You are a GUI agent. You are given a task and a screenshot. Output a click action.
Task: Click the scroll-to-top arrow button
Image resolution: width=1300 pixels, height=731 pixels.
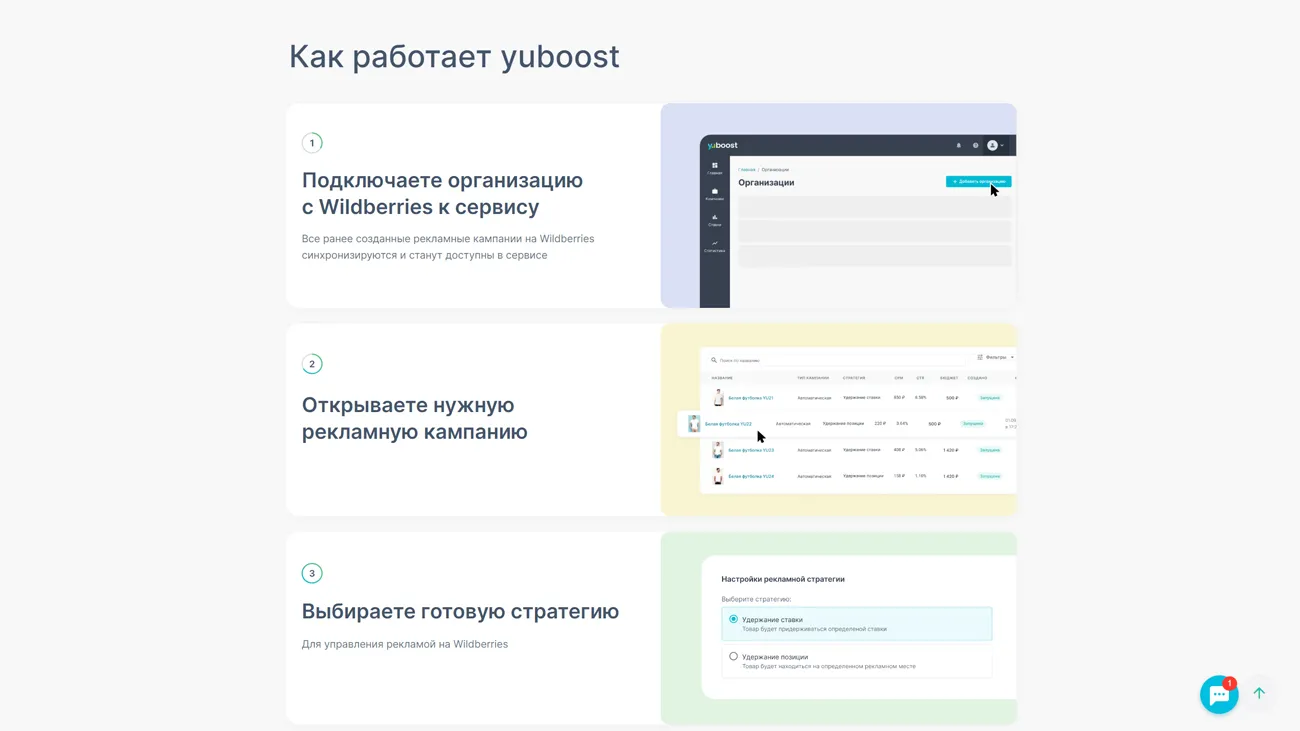(1259, 693)
